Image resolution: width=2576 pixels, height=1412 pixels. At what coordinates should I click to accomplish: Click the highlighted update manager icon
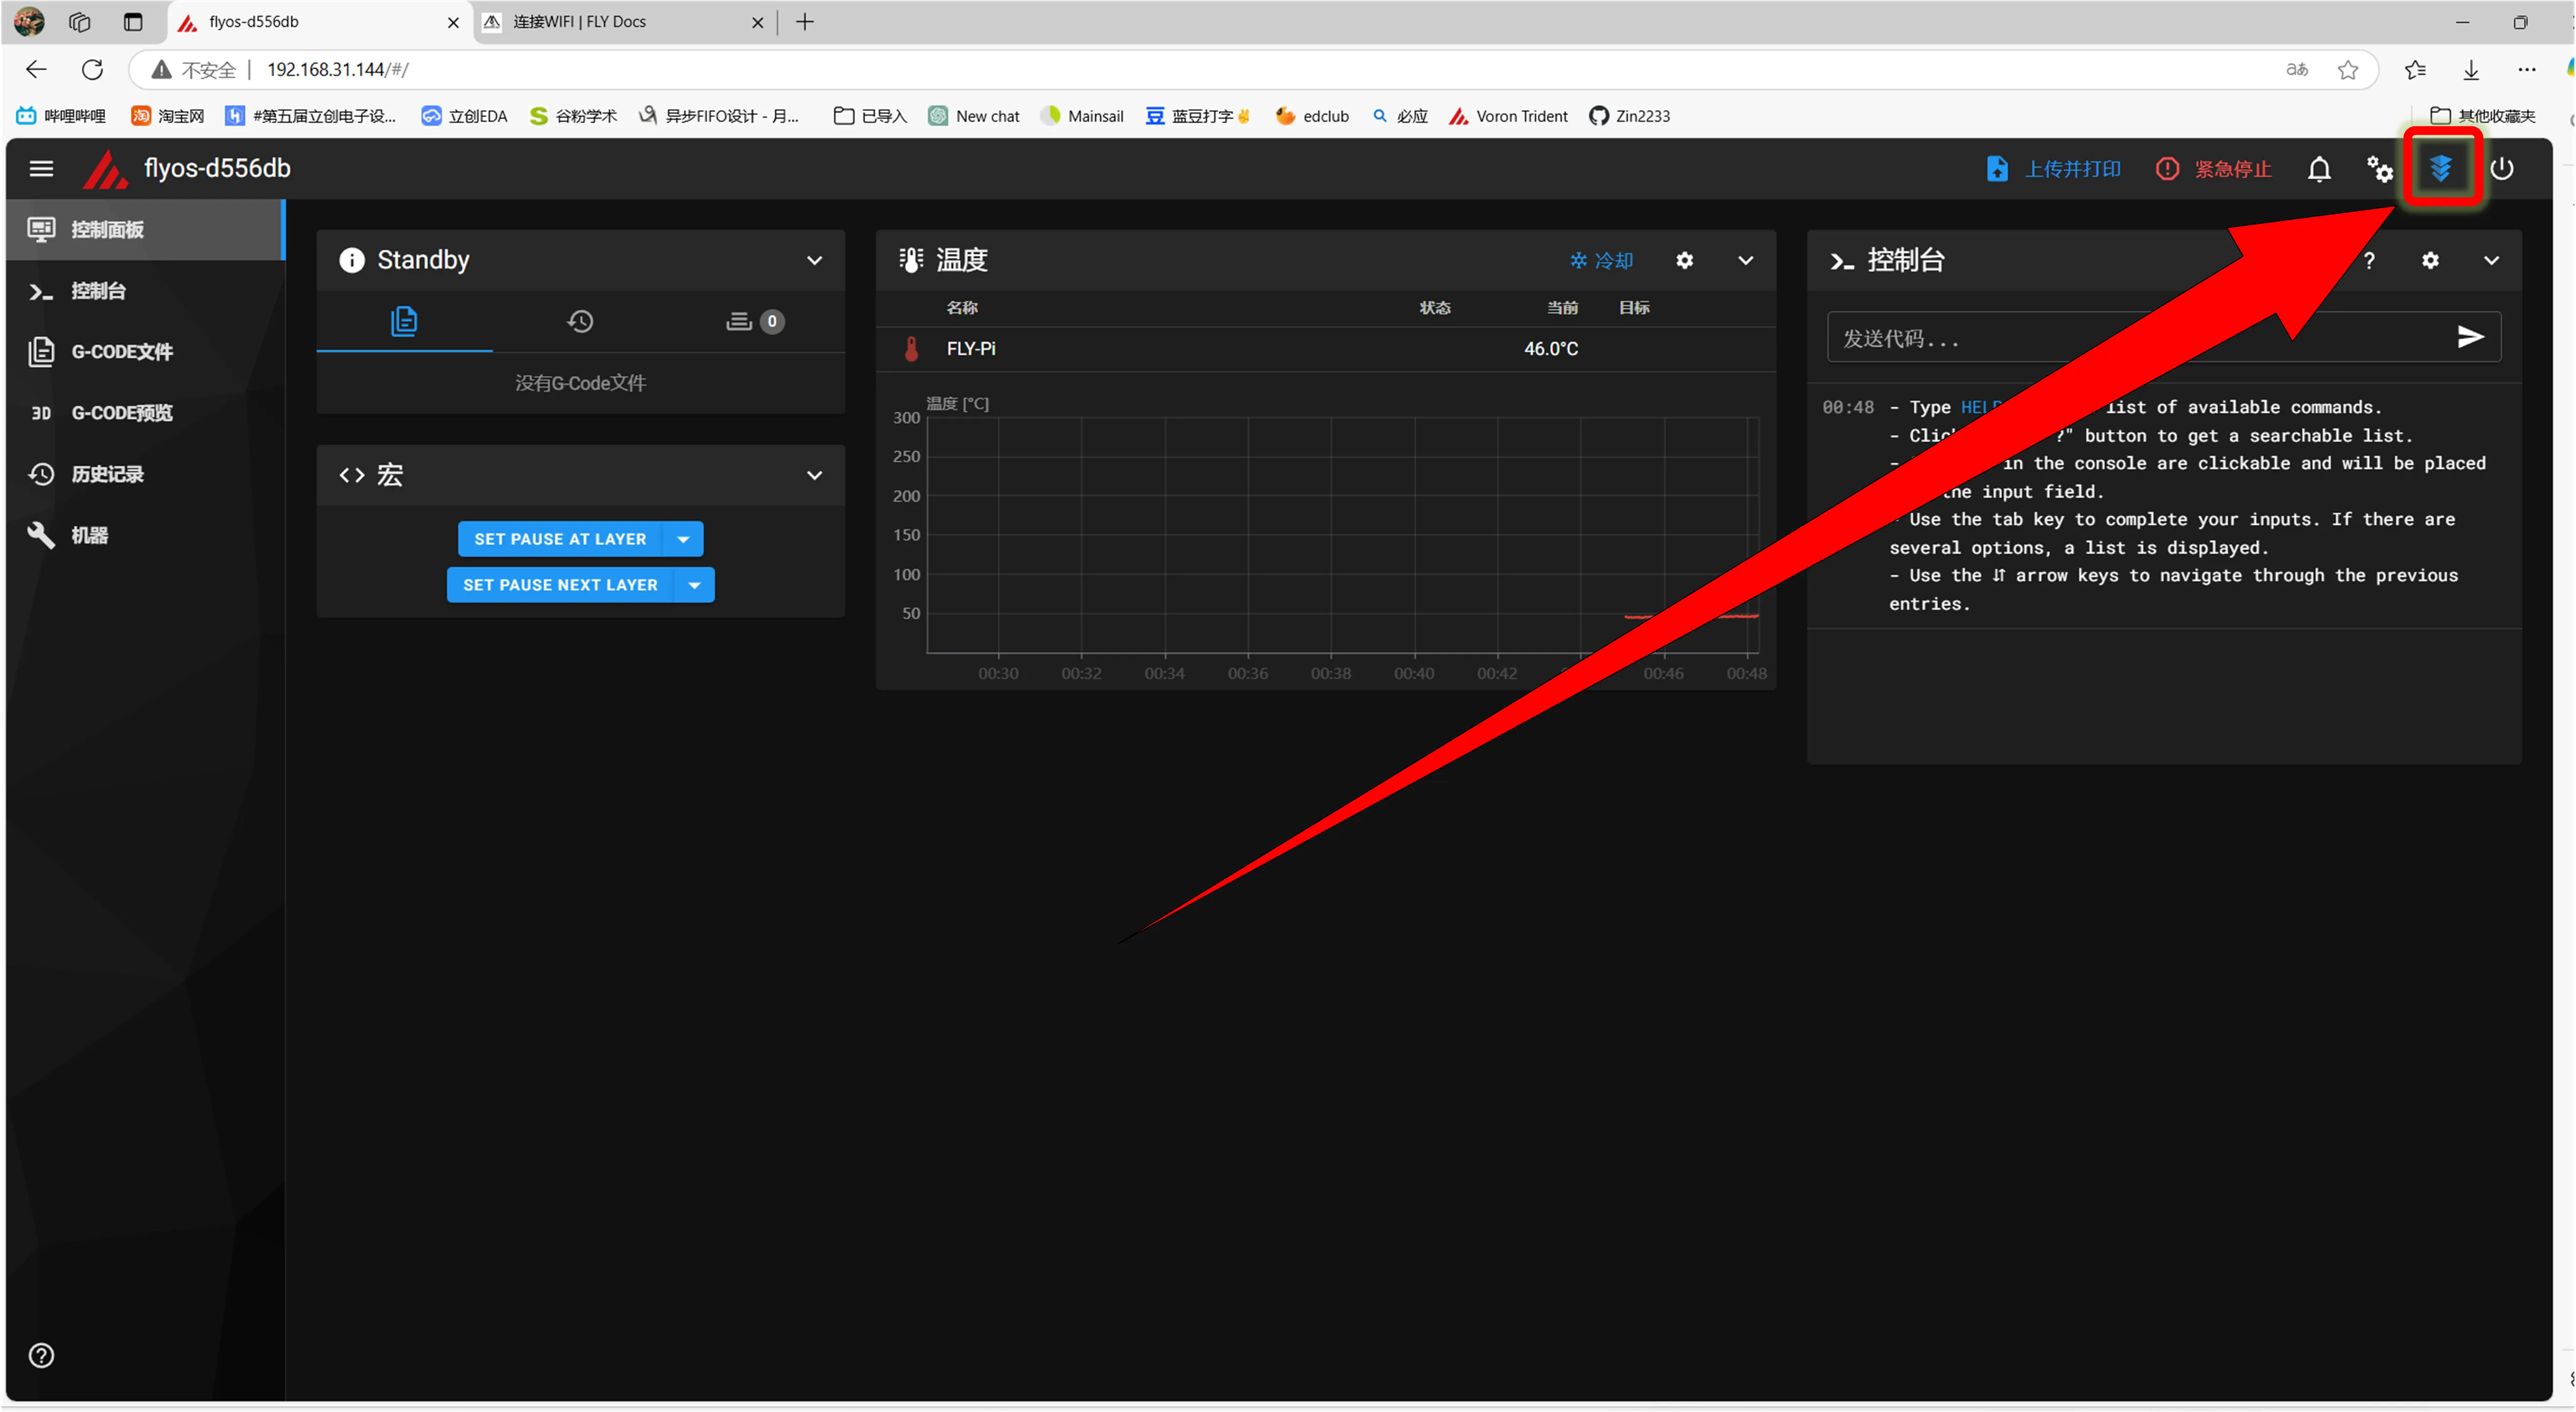(2441, 168)
